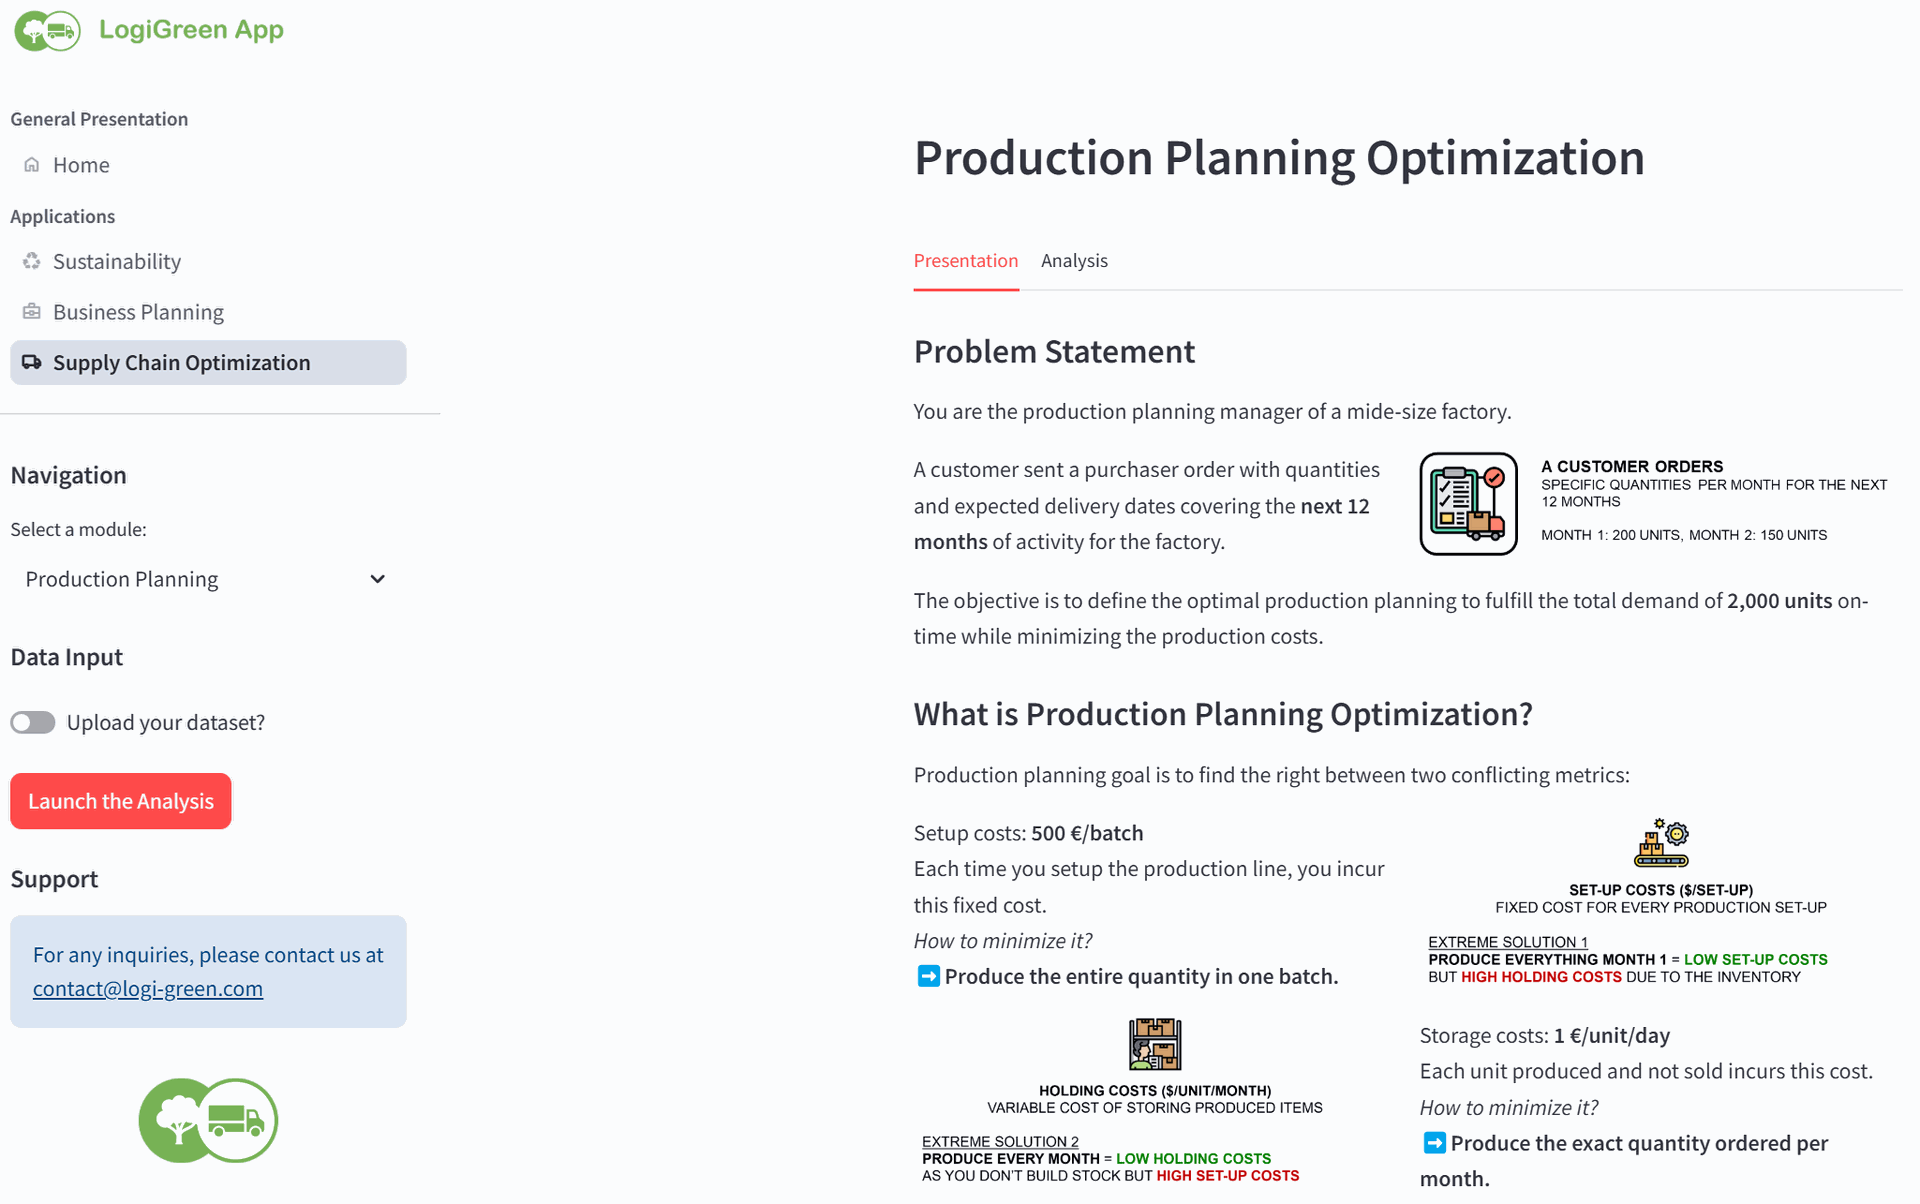Enable the Upload your dataset toggle
The width and height of the screenshot is (1920, 1204).
tap(33, 722)
